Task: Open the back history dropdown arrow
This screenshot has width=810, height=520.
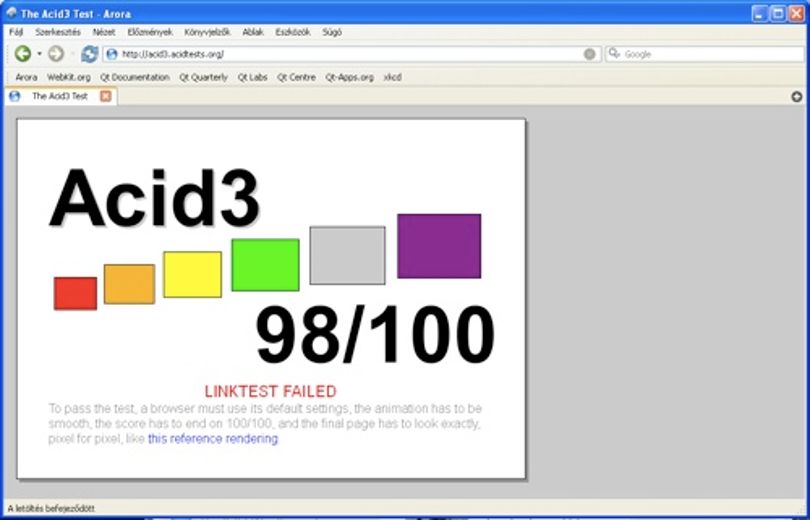Action: pyautogui.click(x=39, y=54)
